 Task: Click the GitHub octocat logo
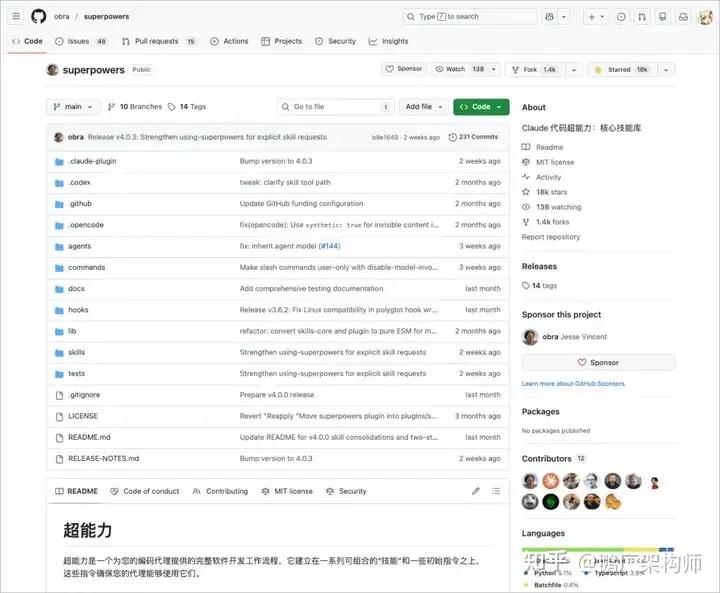coord(39,17)
